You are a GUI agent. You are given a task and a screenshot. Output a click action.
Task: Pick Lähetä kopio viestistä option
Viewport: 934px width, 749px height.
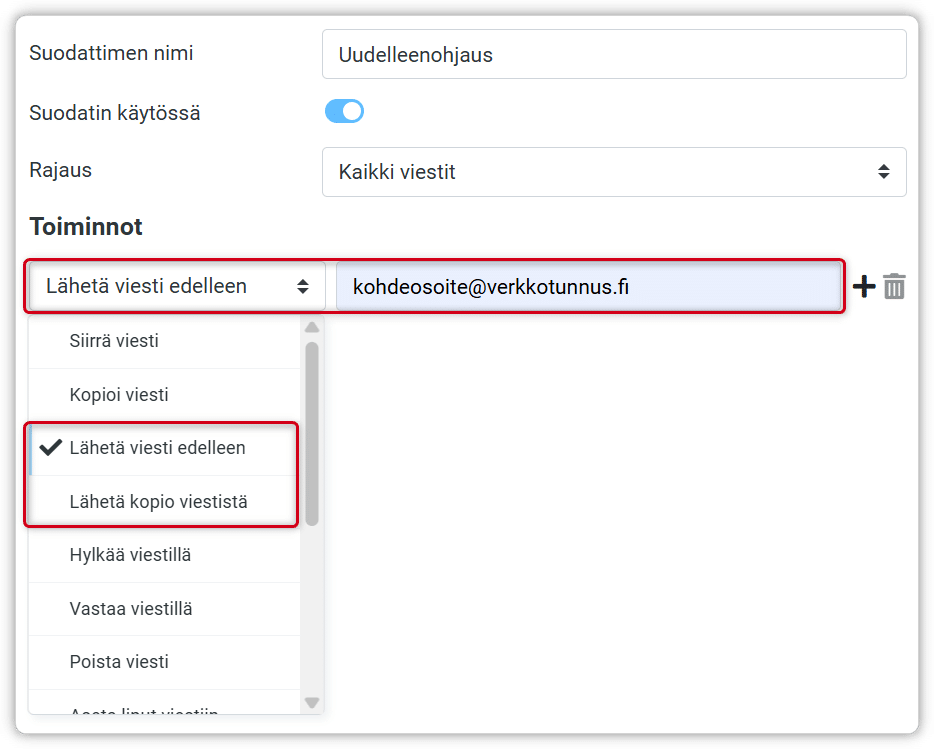pyautogui.click(x=158, y=501)
